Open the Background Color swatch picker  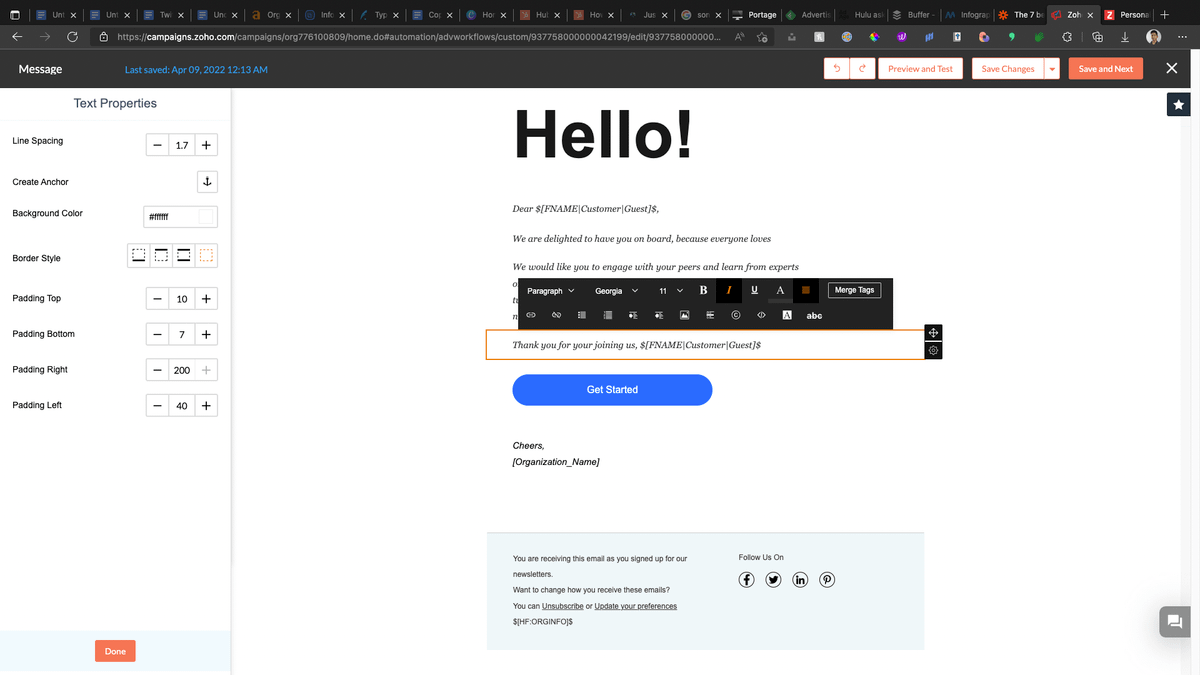(206, 217)
